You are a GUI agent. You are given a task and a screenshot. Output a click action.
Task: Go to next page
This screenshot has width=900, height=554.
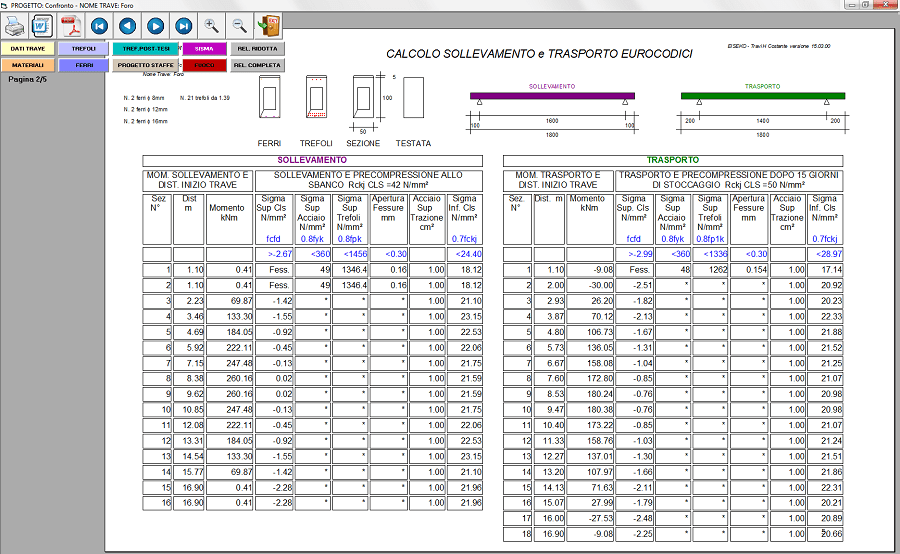(x=155, y=26)
